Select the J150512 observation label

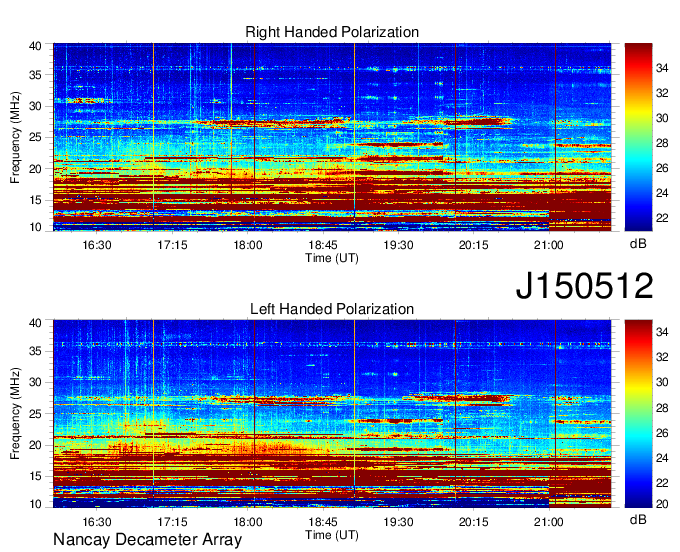584,286
